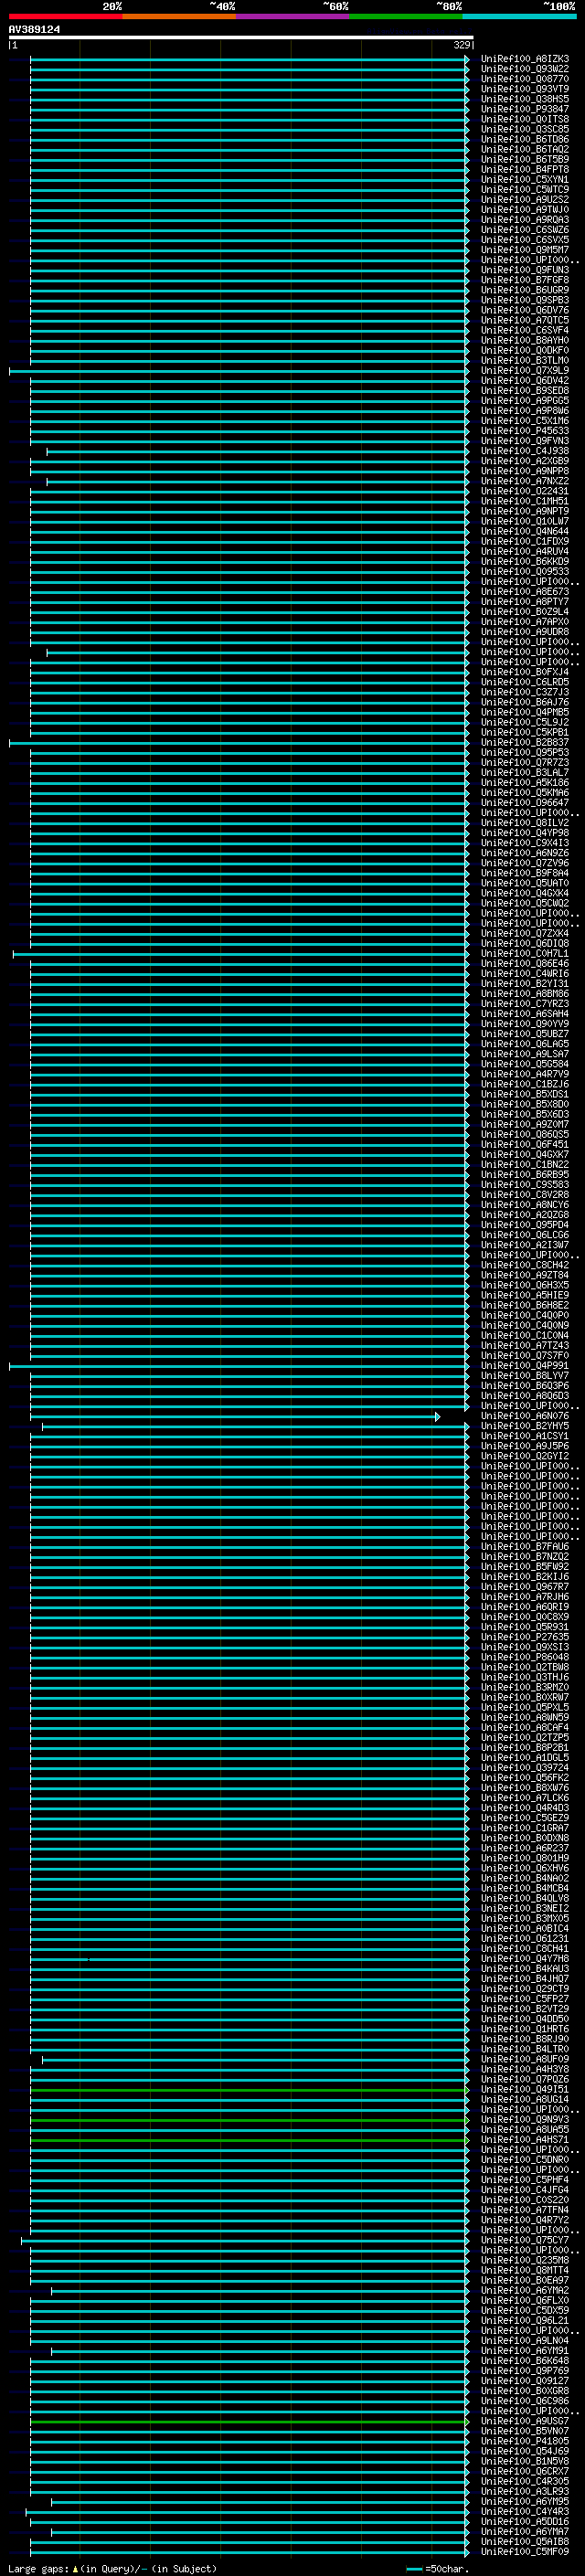Click the alignment bar for UniRef100_A8IZK3
Screen dimensions: 585x2576
[250, 60]
